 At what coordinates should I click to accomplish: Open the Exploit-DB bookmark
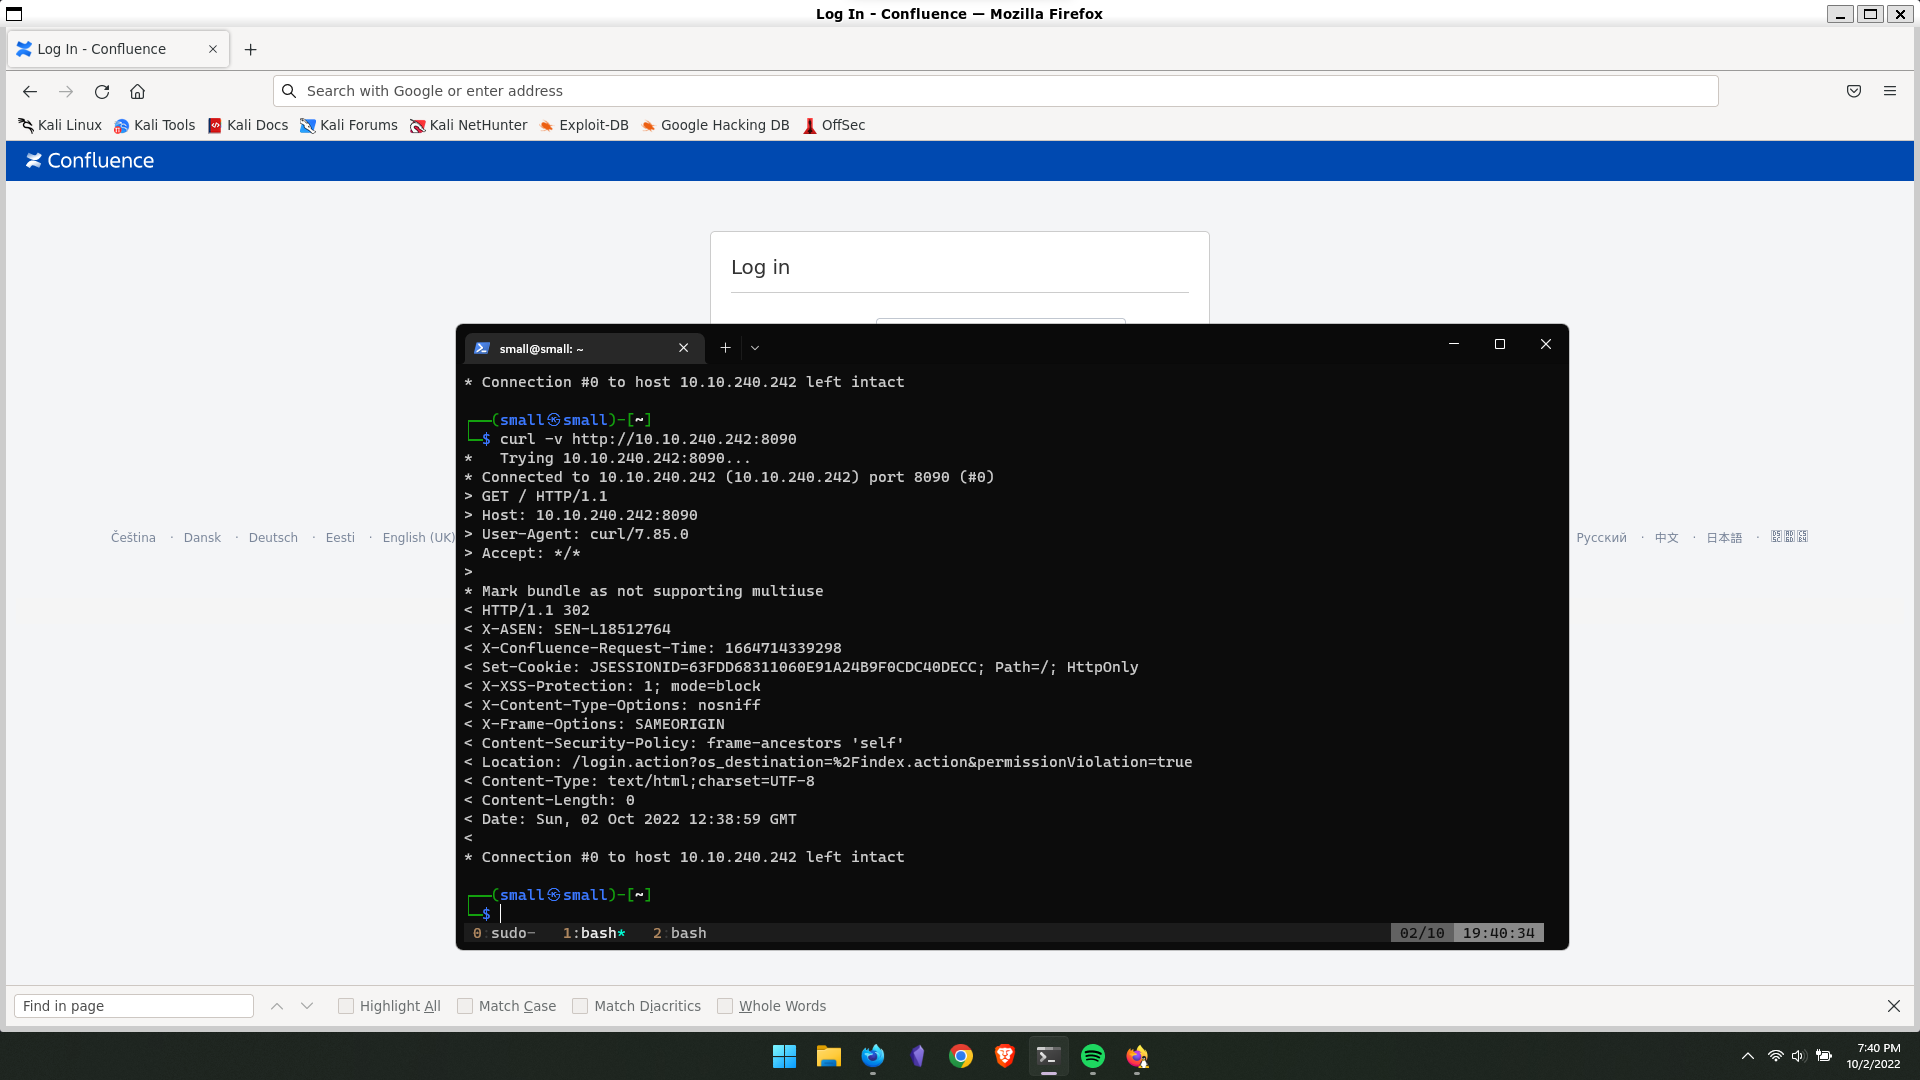pos(584,125)
